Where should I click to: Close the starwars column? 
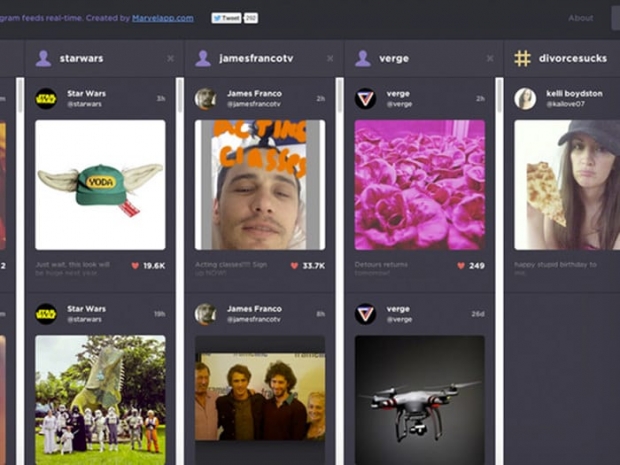coord(170,59)
